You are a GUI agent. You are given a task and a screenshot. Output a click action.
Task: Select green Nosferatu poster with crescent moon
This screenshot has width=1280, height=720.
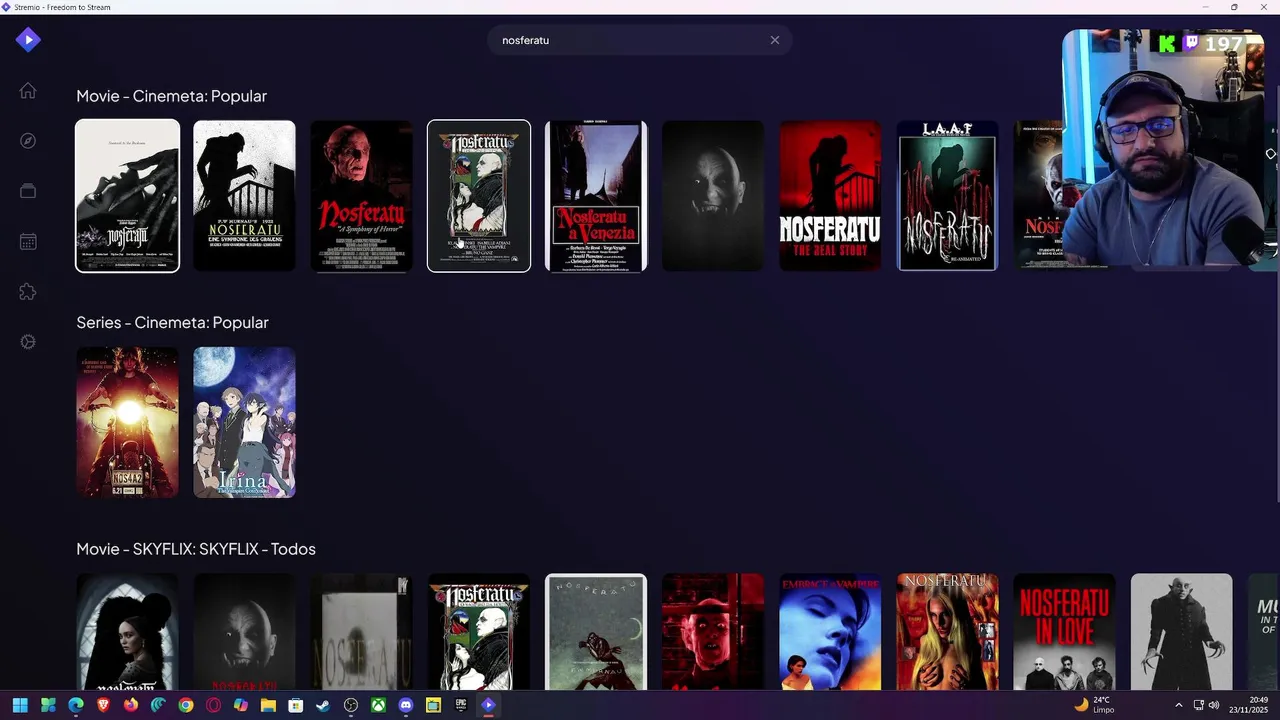pyautogui.click(x=596, y=632)
